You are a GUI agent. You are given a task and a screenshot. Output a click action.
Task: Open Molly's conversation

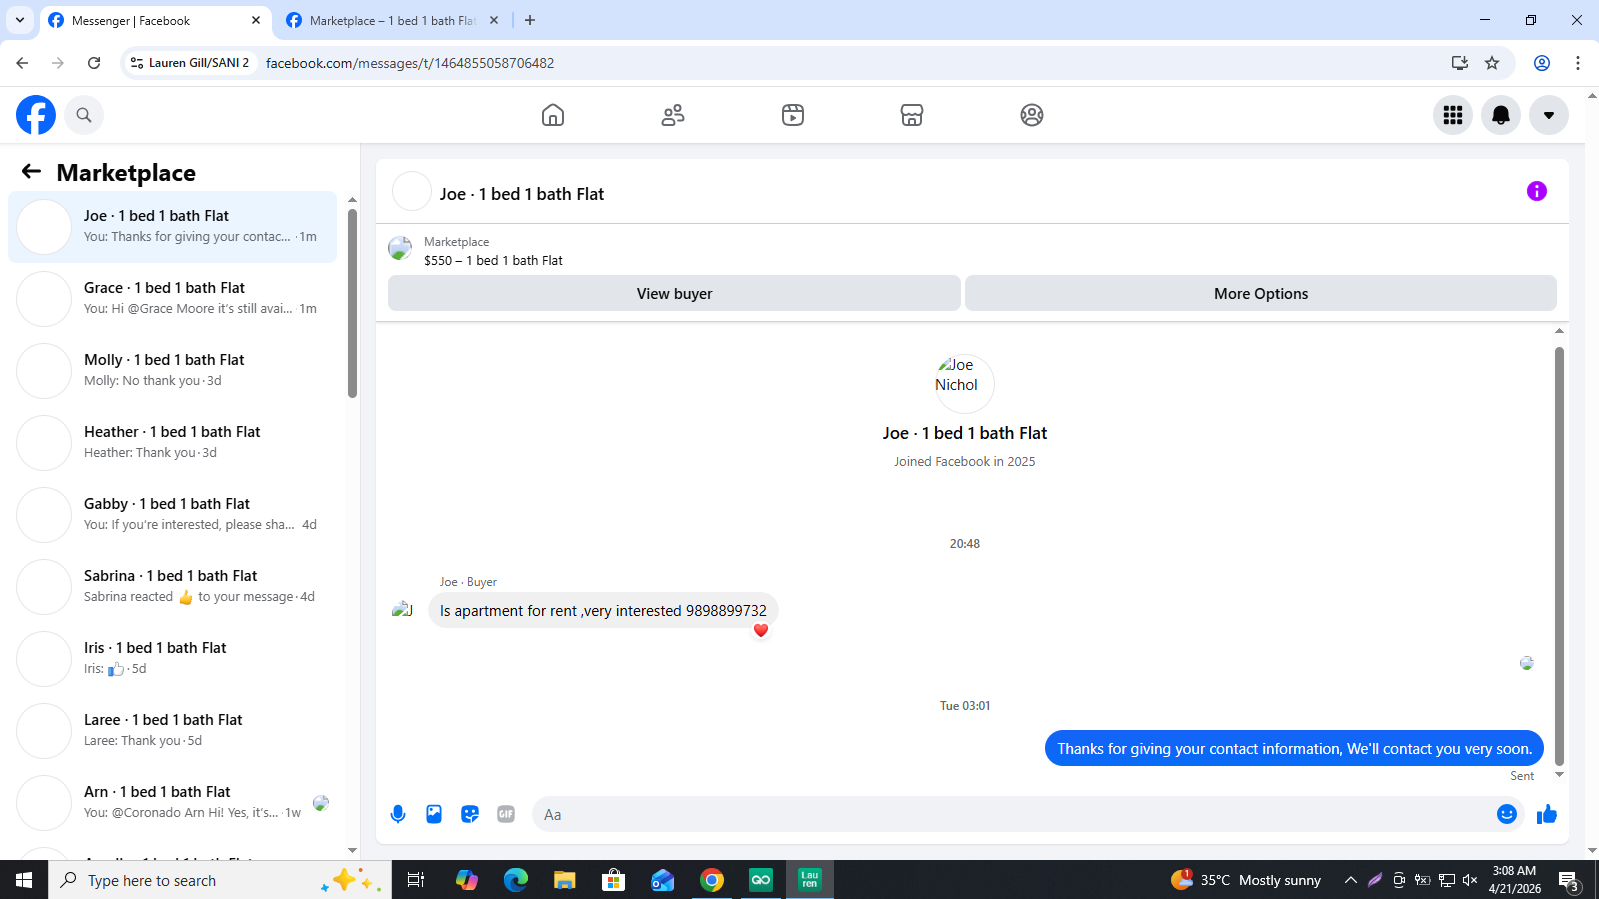[172, 371]
